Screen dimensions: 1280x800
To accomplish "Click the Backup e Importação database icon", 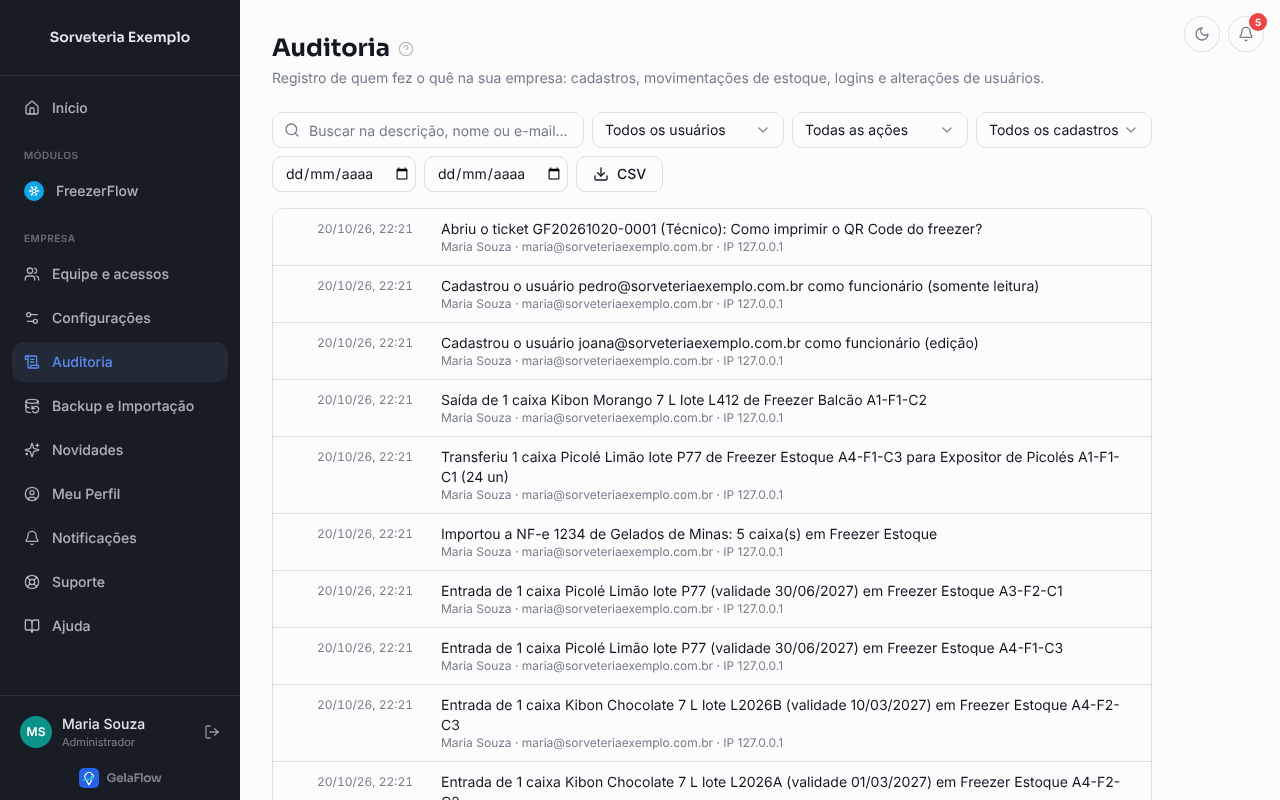I will (32, 406).
